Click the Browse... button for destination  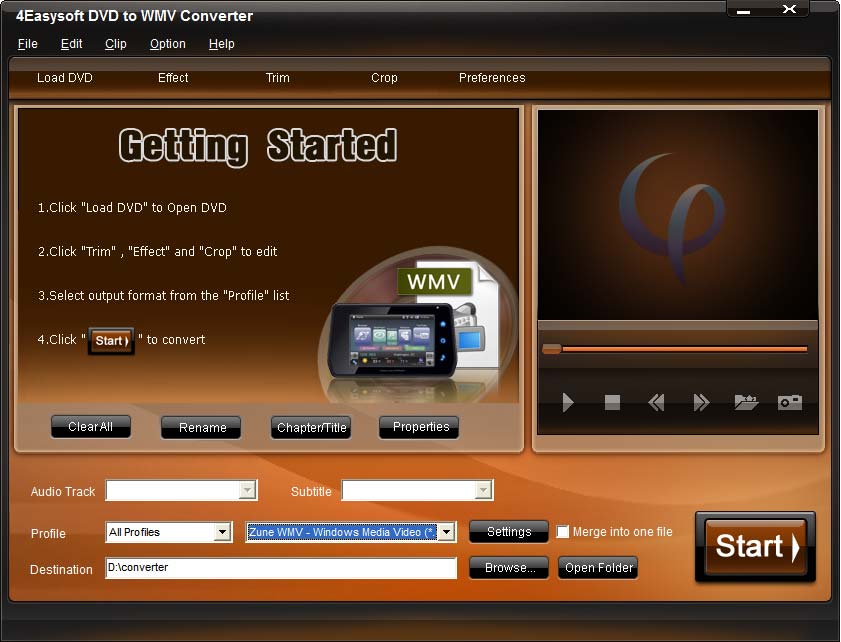509,568
